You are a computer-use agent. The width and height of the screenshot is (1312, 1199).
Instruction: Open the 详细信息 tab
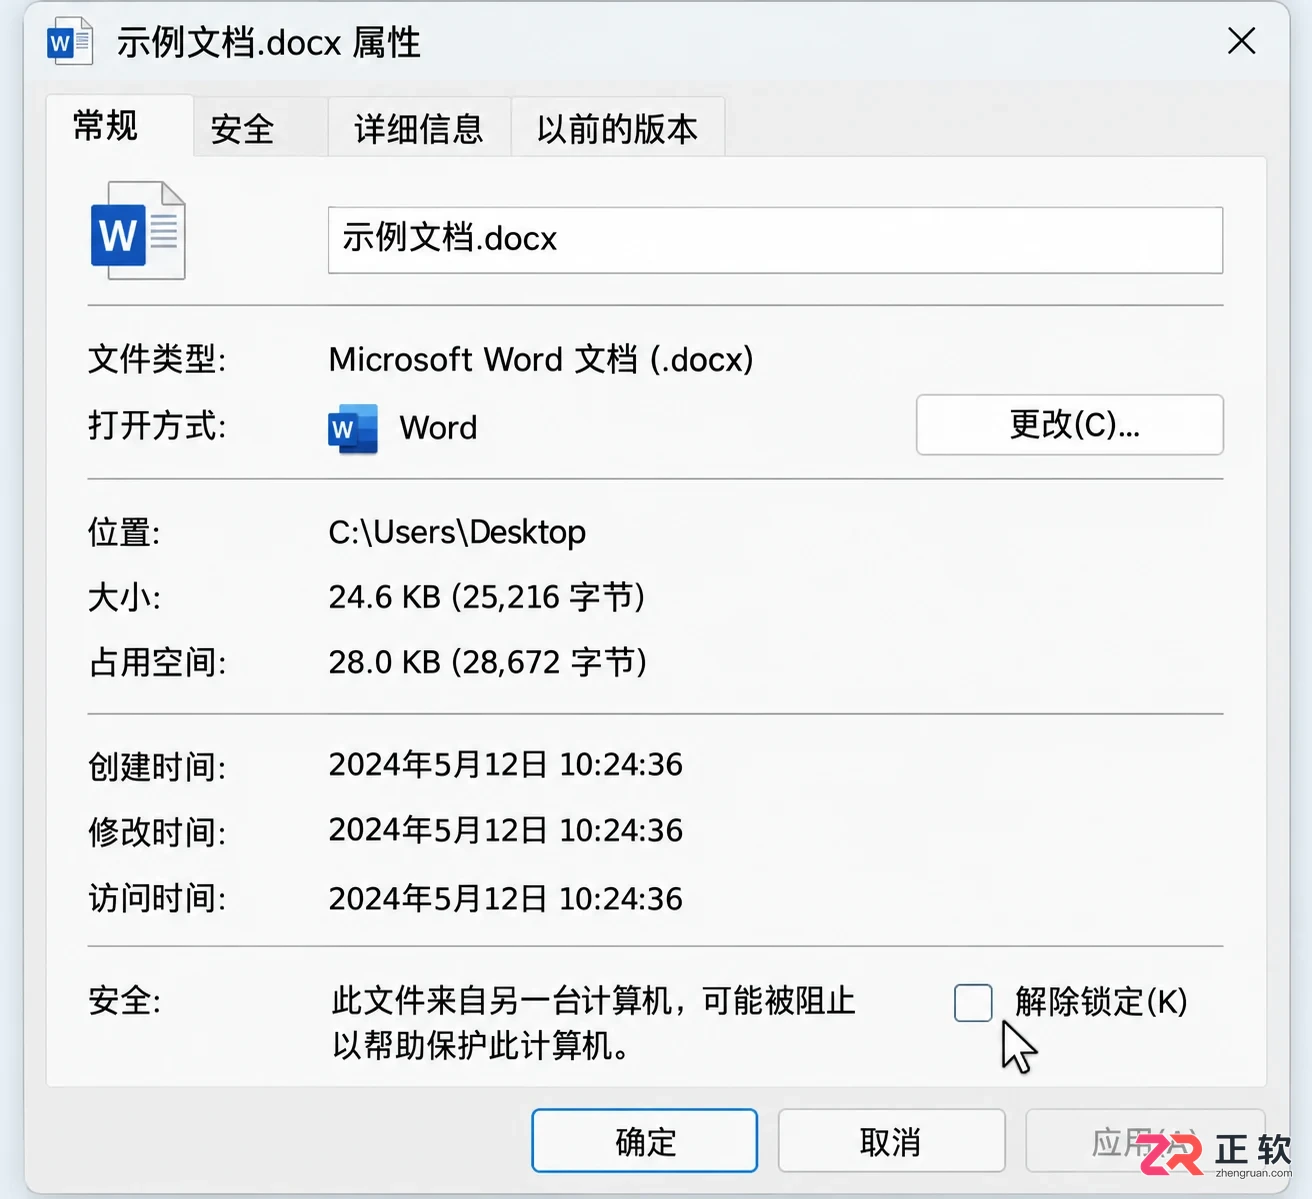pyautogui.click(x=419, y=128)
